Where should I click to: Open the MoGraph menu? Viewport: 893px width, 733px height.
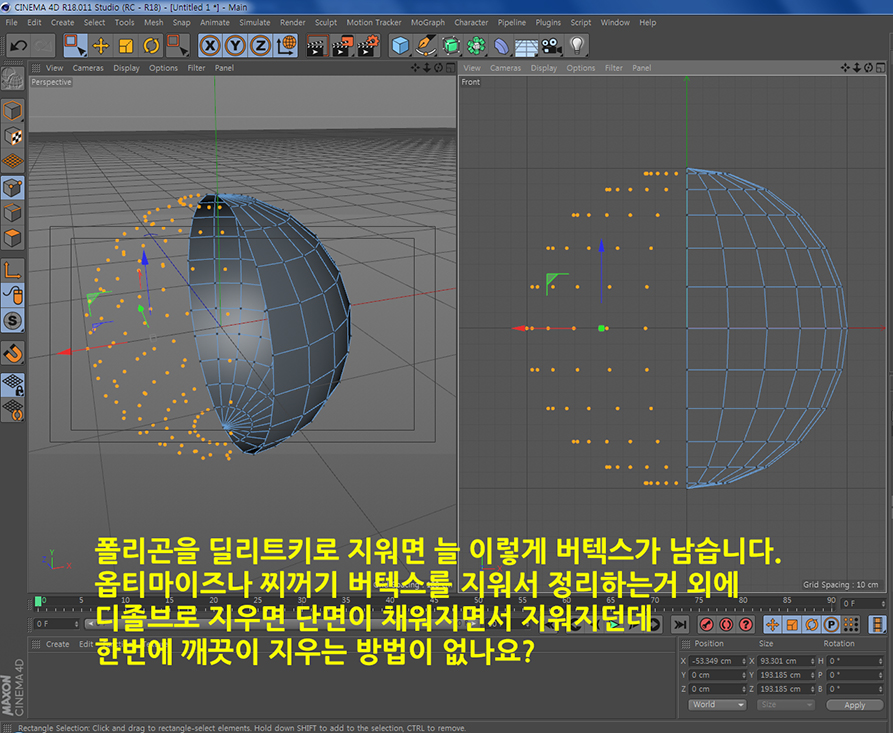pos(428,23)
